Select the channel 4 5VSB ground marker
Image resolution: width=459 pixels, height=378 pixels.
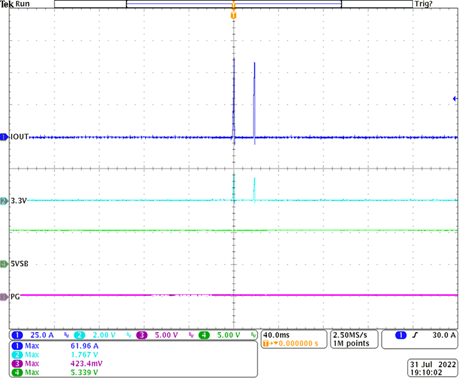click(4, 264)
